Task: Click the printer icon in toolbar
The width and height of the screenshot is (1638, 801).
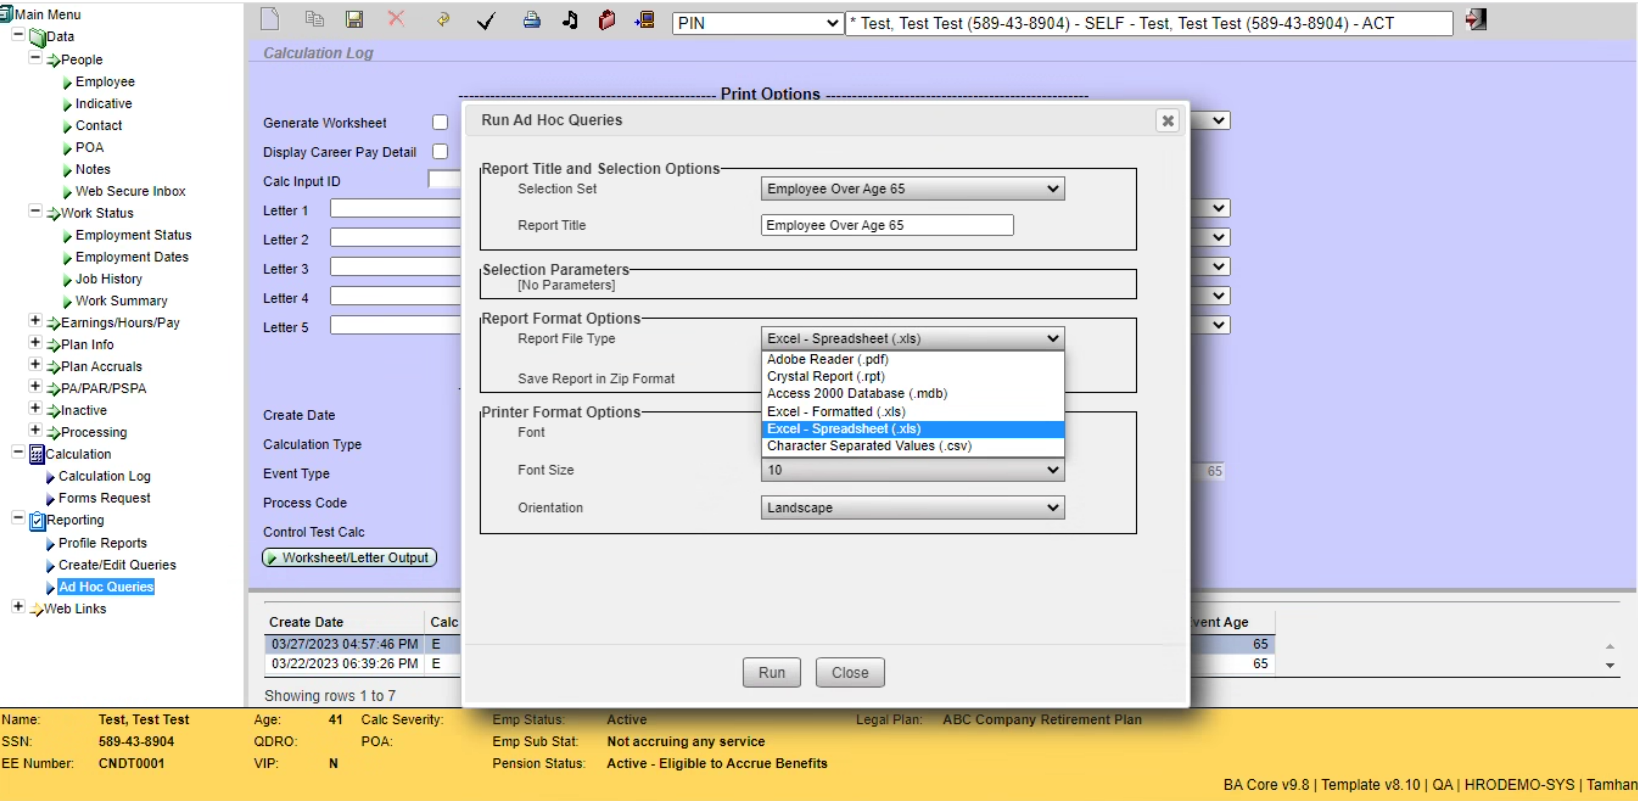Action: click(x=531, y=20)
